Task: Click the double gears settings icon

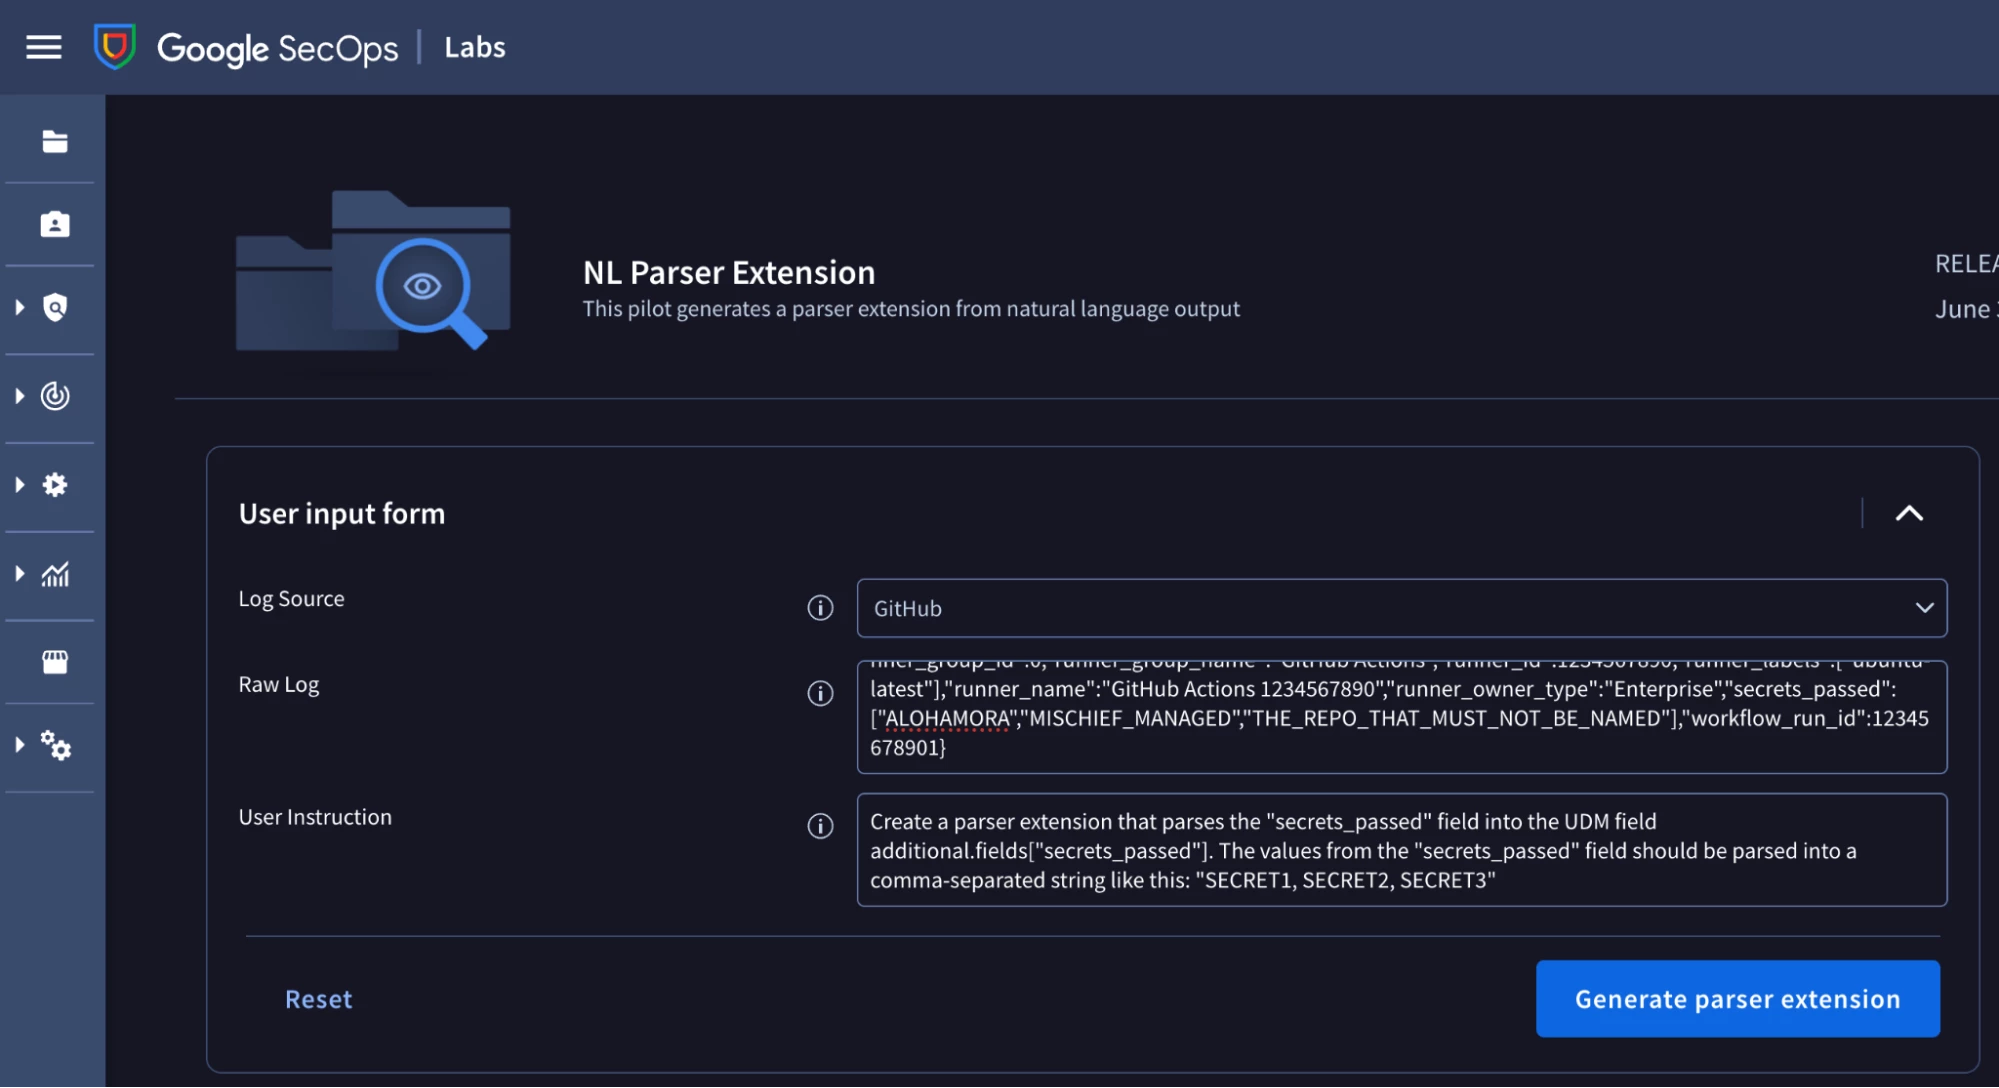Action: pos(55,746)
